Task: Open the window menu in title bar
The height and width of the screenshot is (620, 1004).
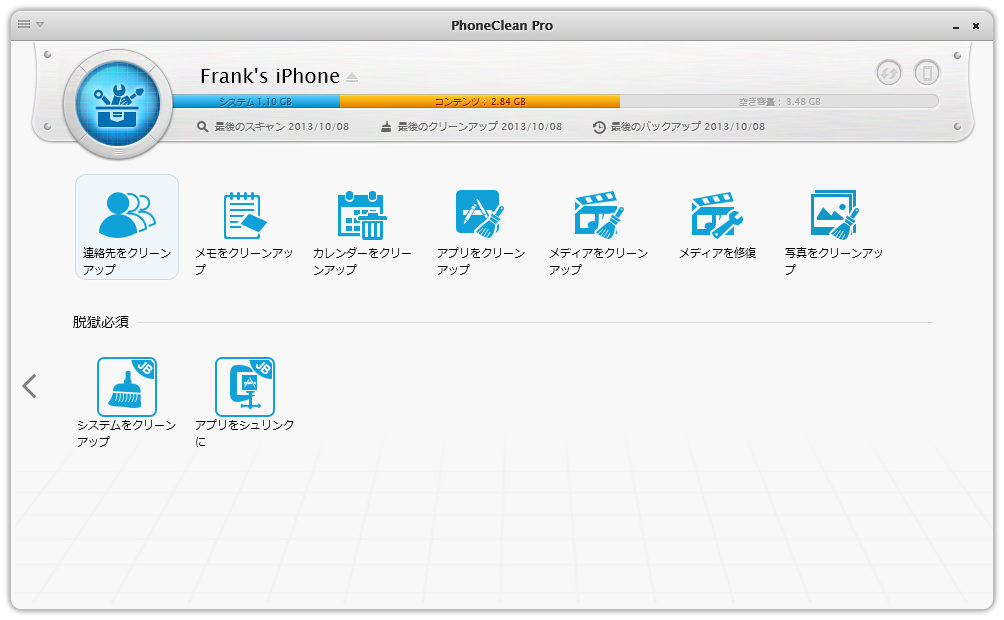Action: pyautogui.click(x=31, y=24)
